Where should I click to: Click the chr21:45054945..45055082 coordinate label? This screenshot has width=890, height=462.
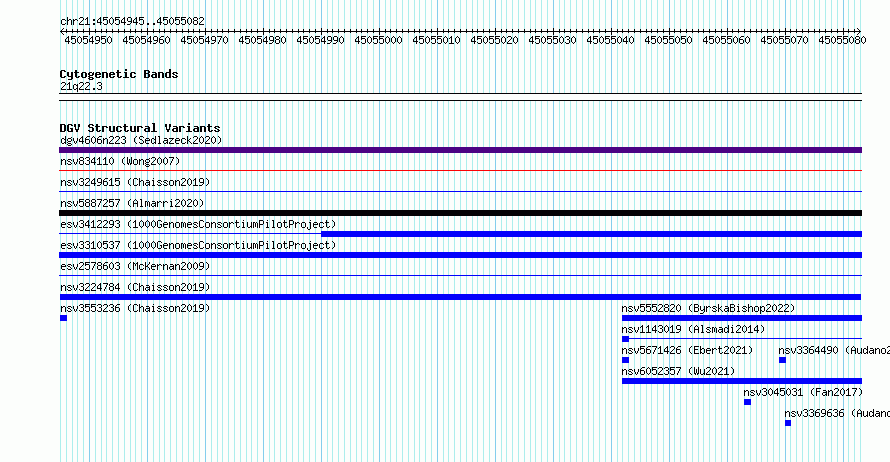tap(132, 22)
